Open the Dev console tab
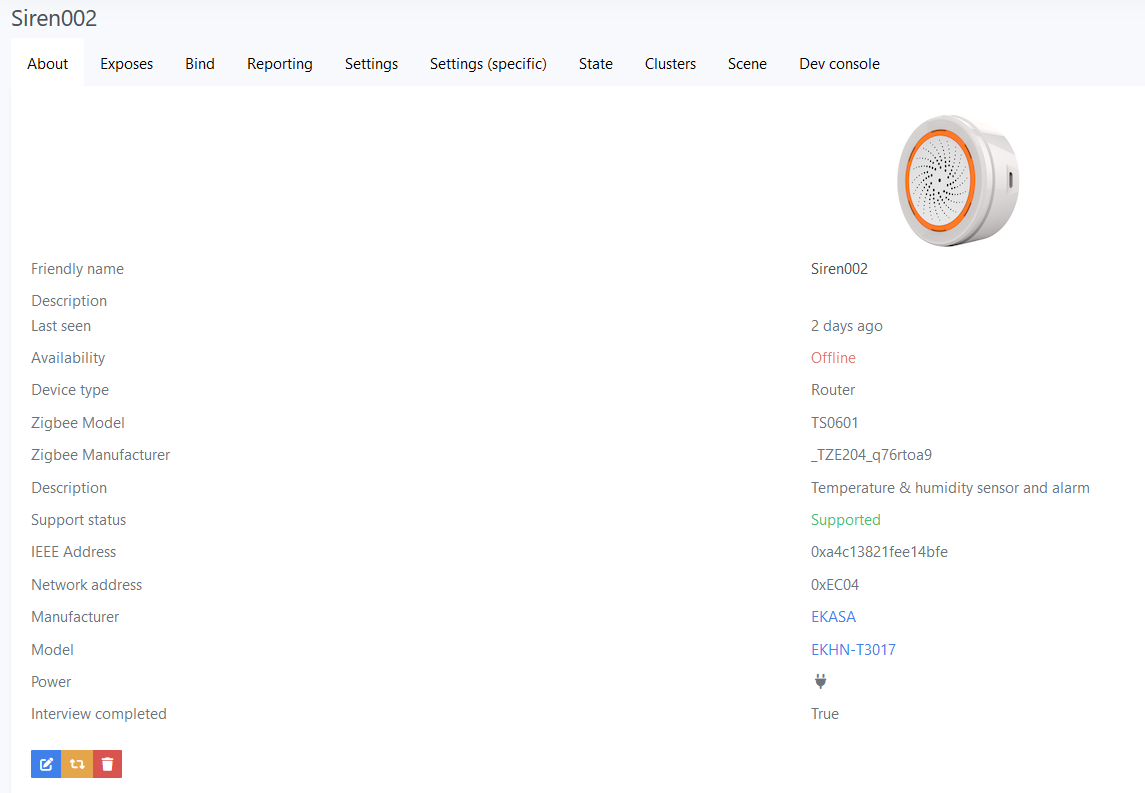Viewport: 1145px width, 793px height. [x=839, y=63]
